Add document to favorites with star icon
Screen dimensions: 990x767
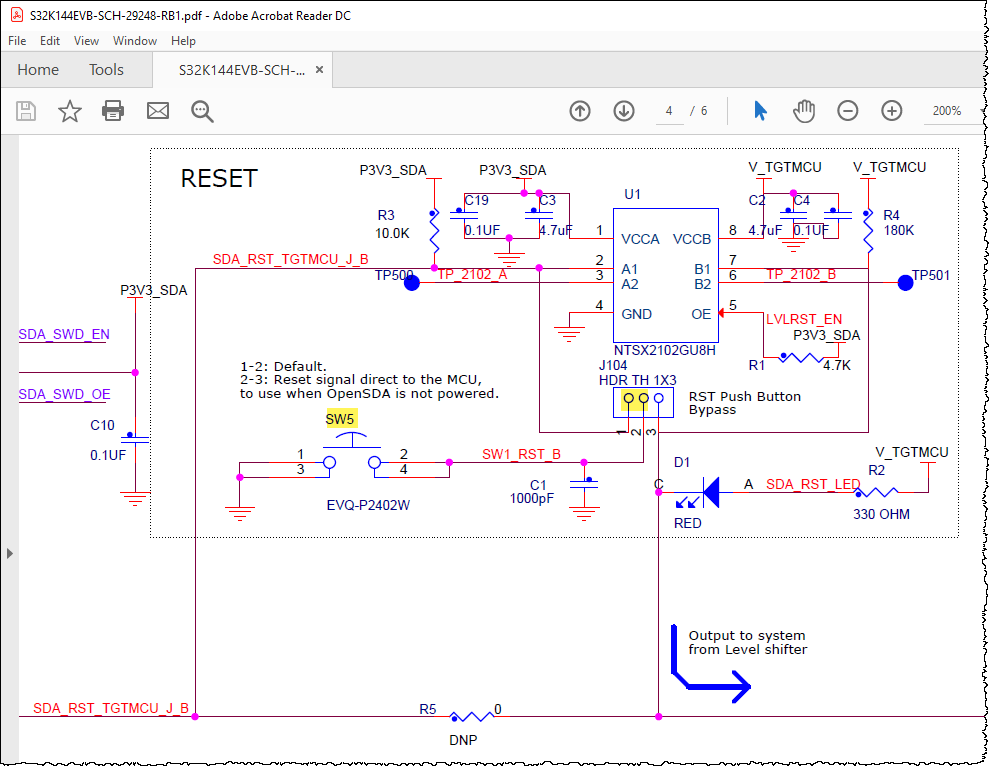(70, 111)
